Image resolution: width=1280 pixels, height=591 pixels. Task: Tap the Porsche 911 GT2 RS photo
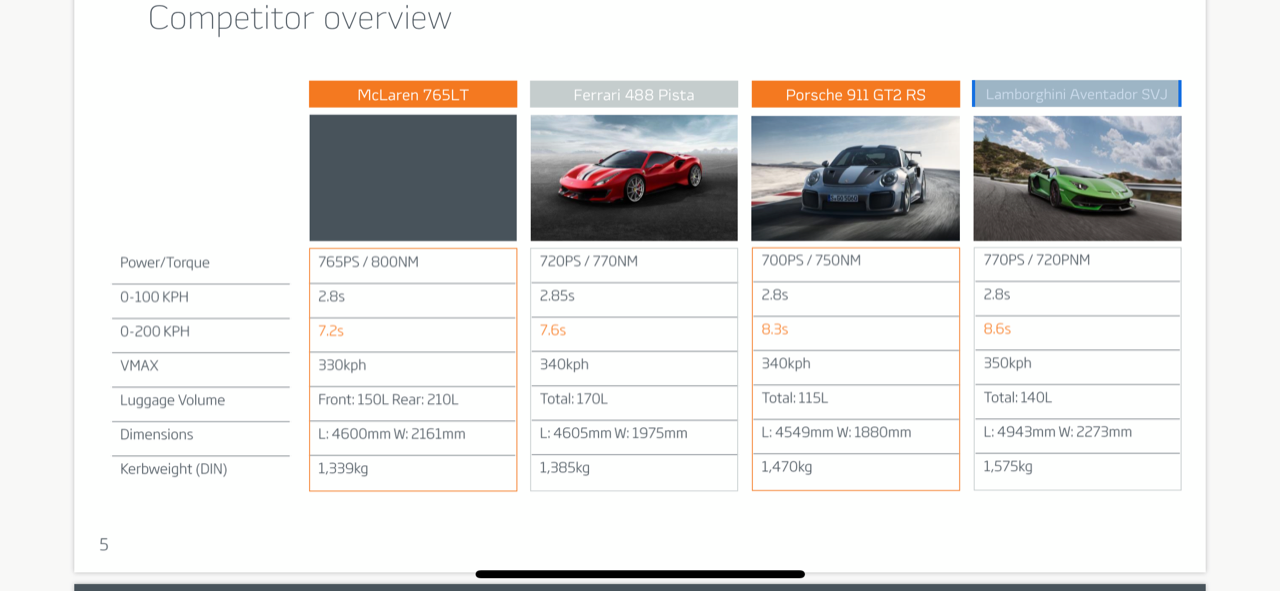[x=855, y=178]
